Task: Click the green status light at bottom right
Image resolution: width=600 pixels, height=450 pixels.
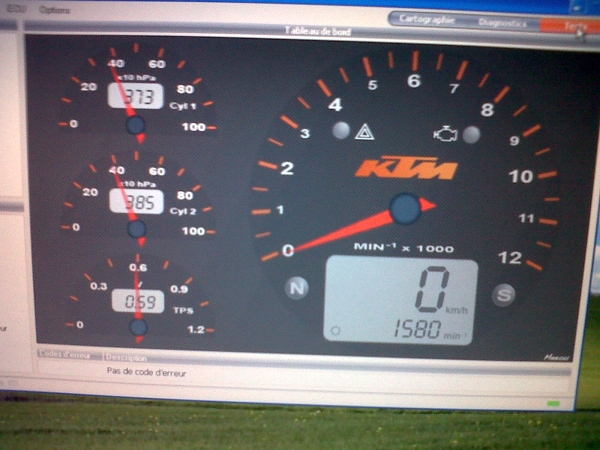Action: [553, 404]
